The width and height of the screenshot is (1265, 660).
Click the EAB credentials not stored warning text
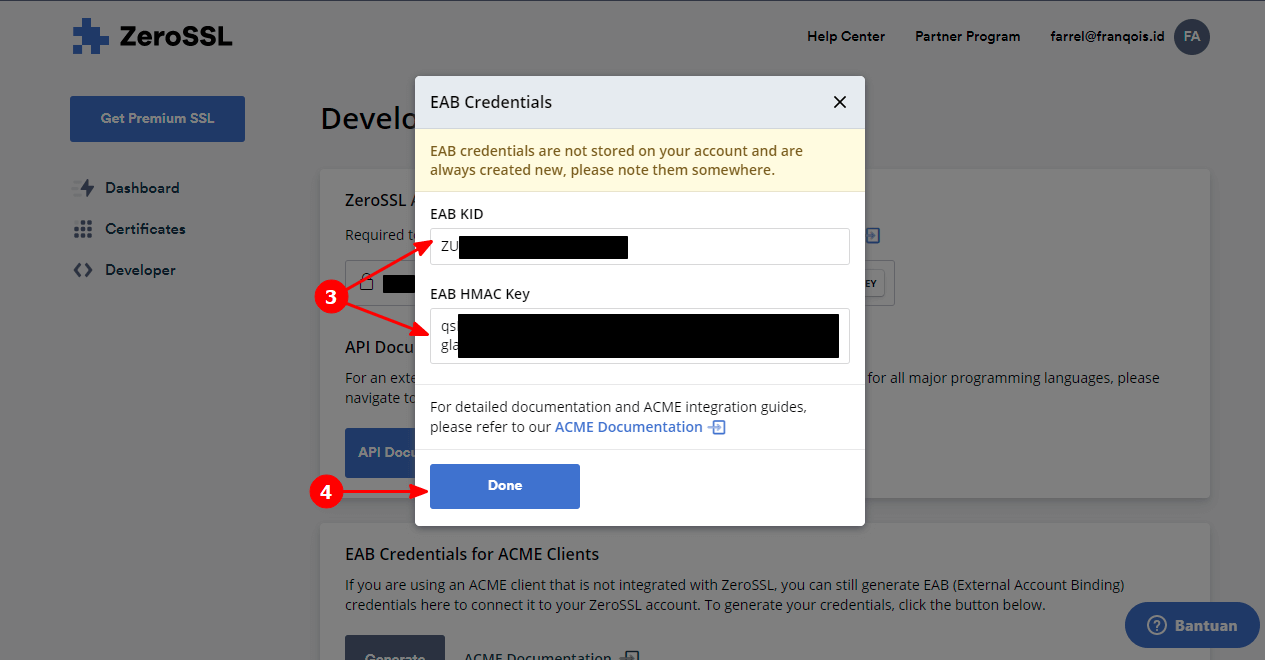(616, 160)
